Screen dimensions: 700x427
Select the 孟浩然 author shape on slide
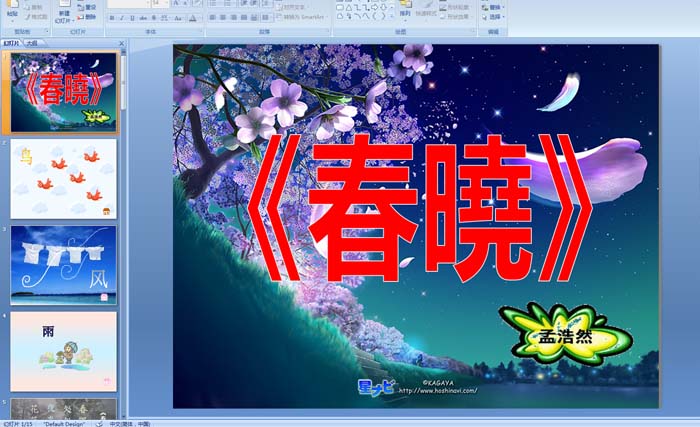(x=566, y=335)
